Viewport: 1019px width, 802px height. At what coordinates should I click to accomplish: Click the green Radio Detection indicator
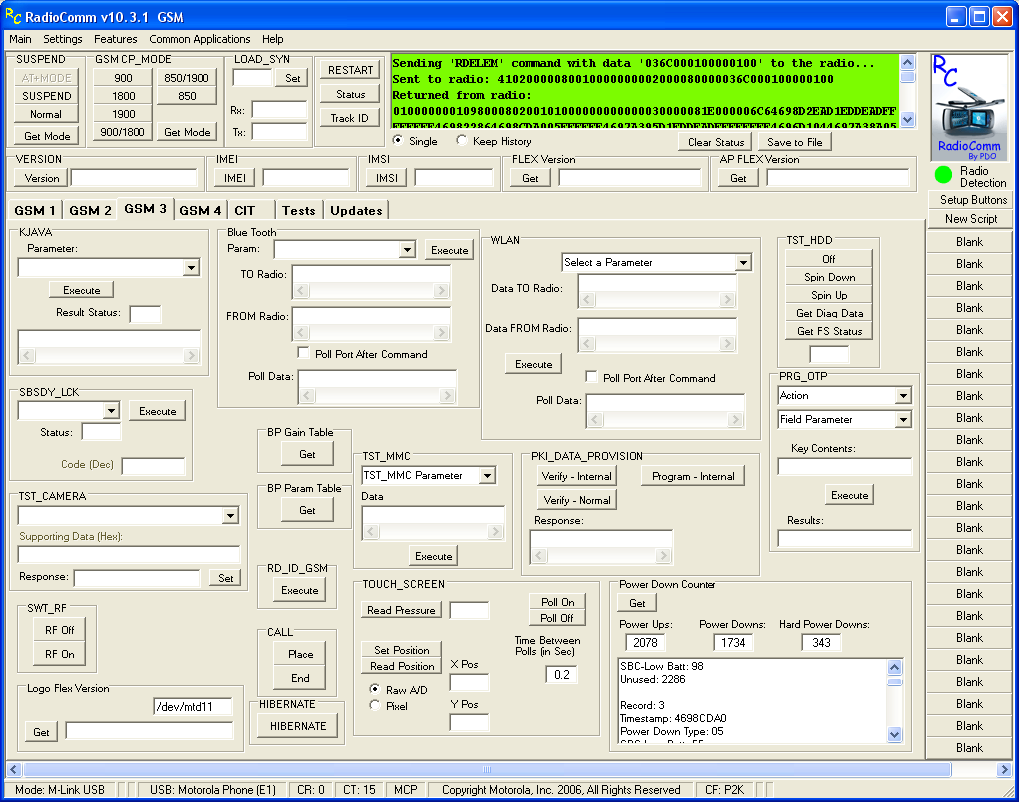click(943, 174)
